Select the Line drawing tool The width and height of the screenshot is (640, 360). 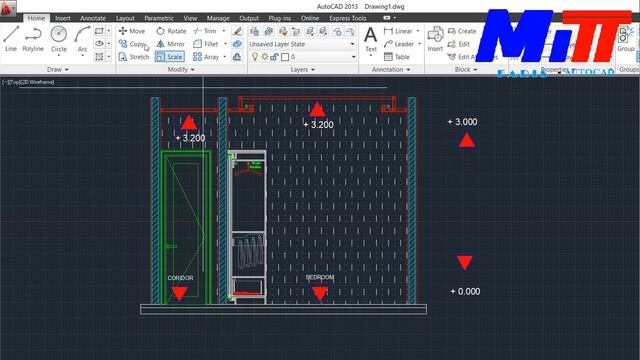point(11,39)
